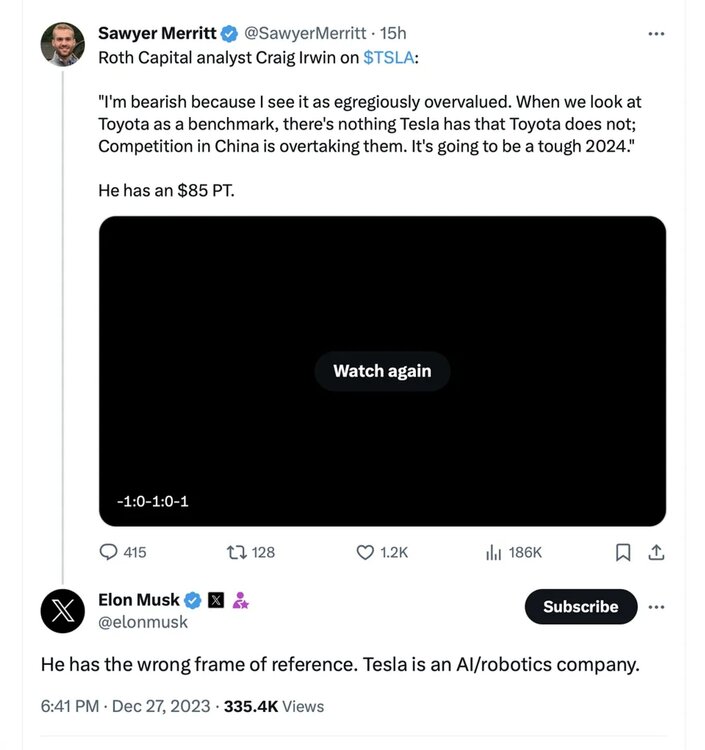Open Sawyer Merritt's profile picture
Image resolution: width=705 pixels, height=750 pixels.
point(62,44)
